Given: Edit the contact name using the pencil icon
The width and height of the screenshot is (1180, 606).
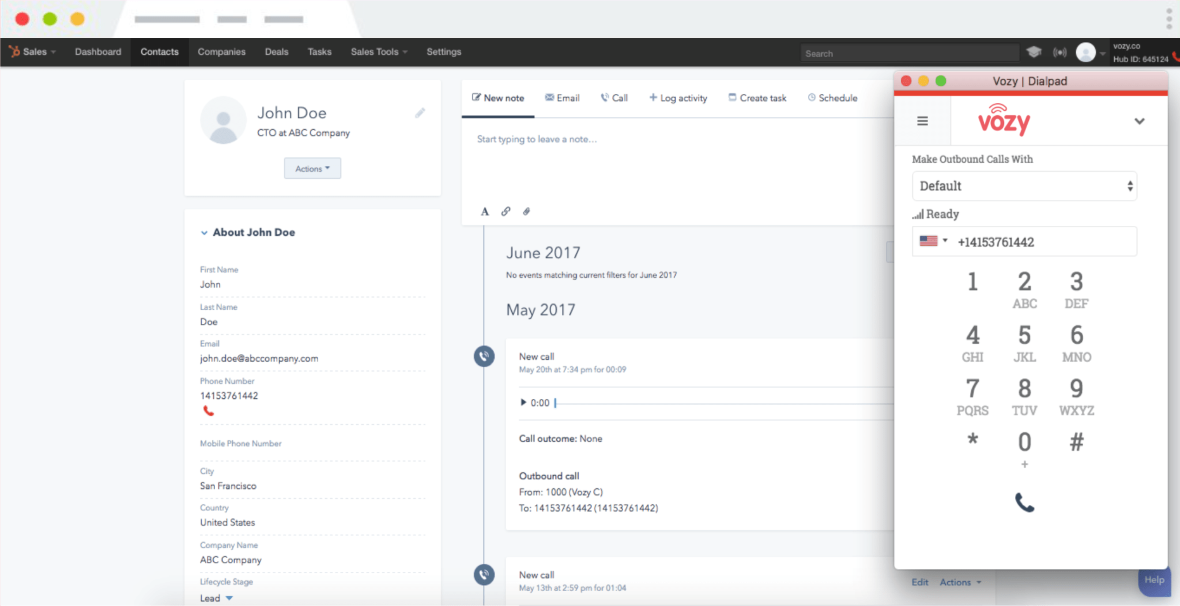Looking at the screenshot, I should pyautogui.click(x=420, y=113).
